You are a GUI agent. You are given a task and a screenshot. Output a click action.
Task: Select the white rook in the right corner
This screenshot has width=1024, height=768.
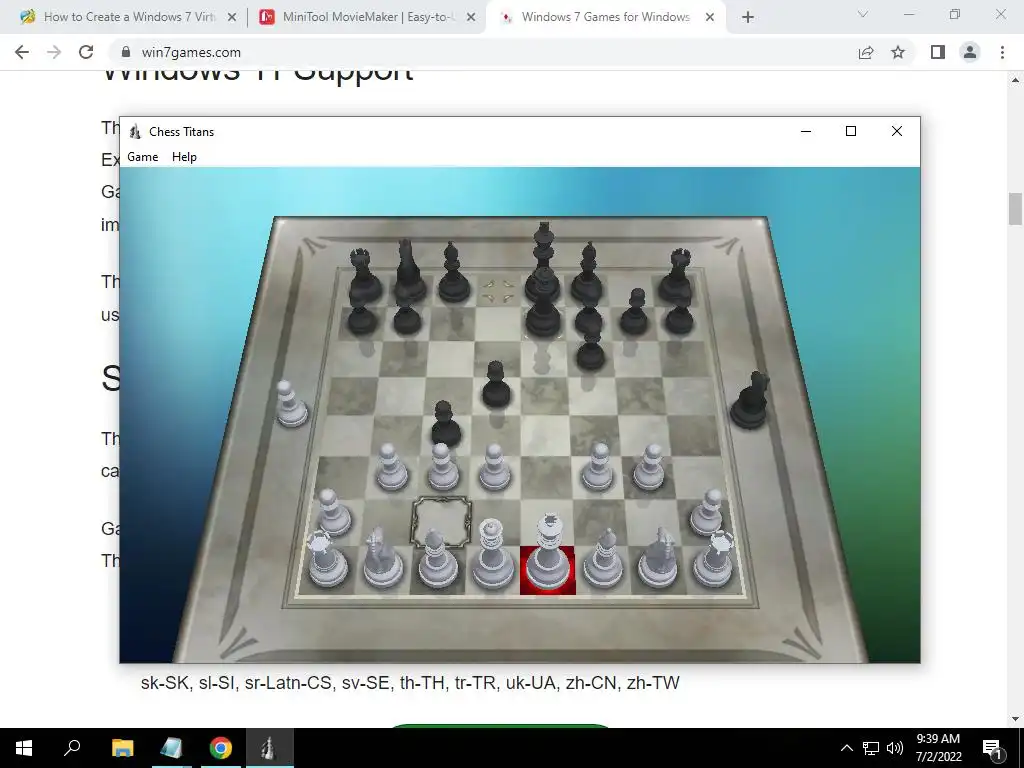(714, 559)
